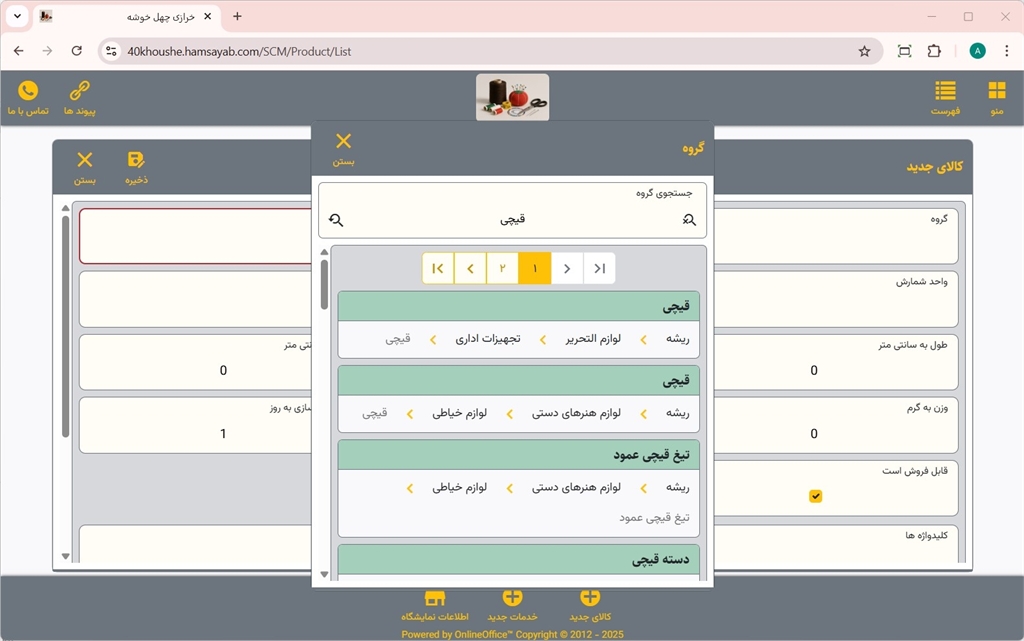Click the خدمات جدید plus icon
Image resolution: width=1024 pixels, height=641 pixels.
coord(512,603)
